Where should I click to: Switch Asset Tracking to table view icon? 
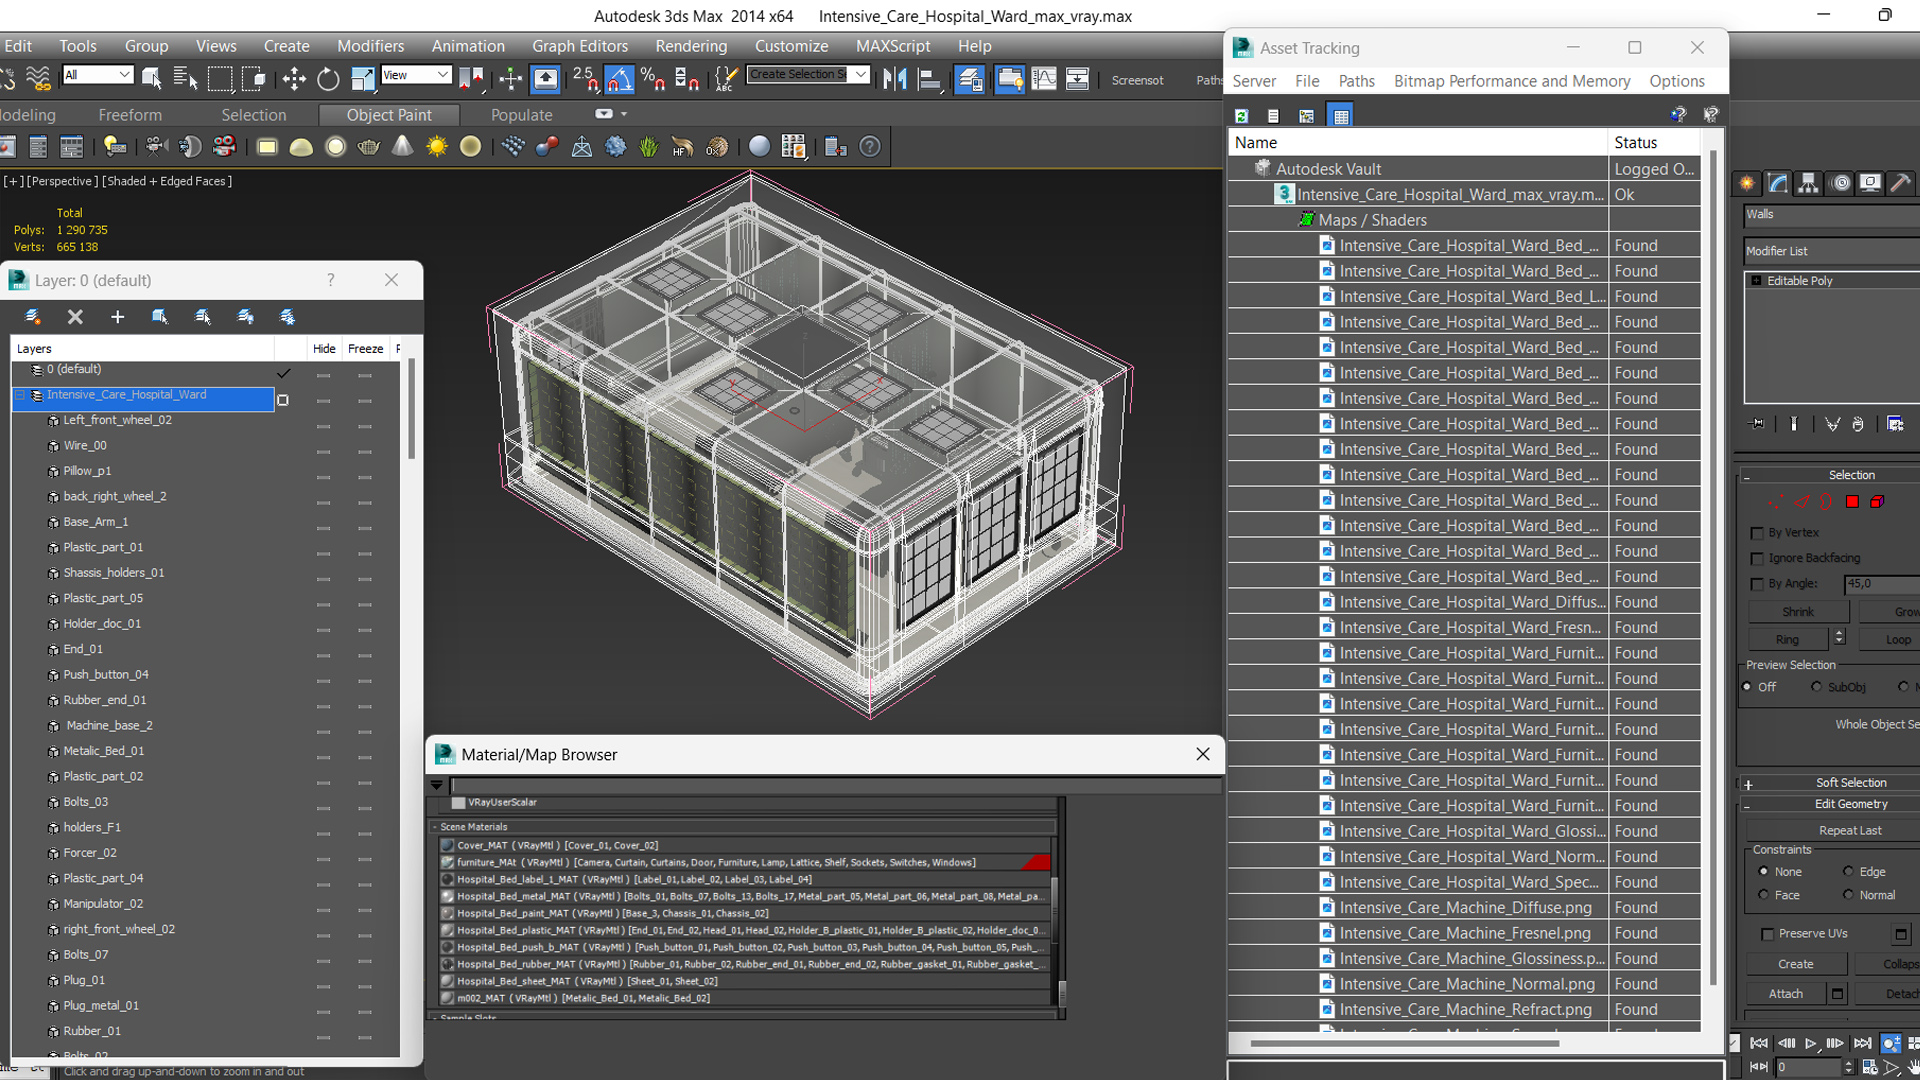(x=1341, y=116)
